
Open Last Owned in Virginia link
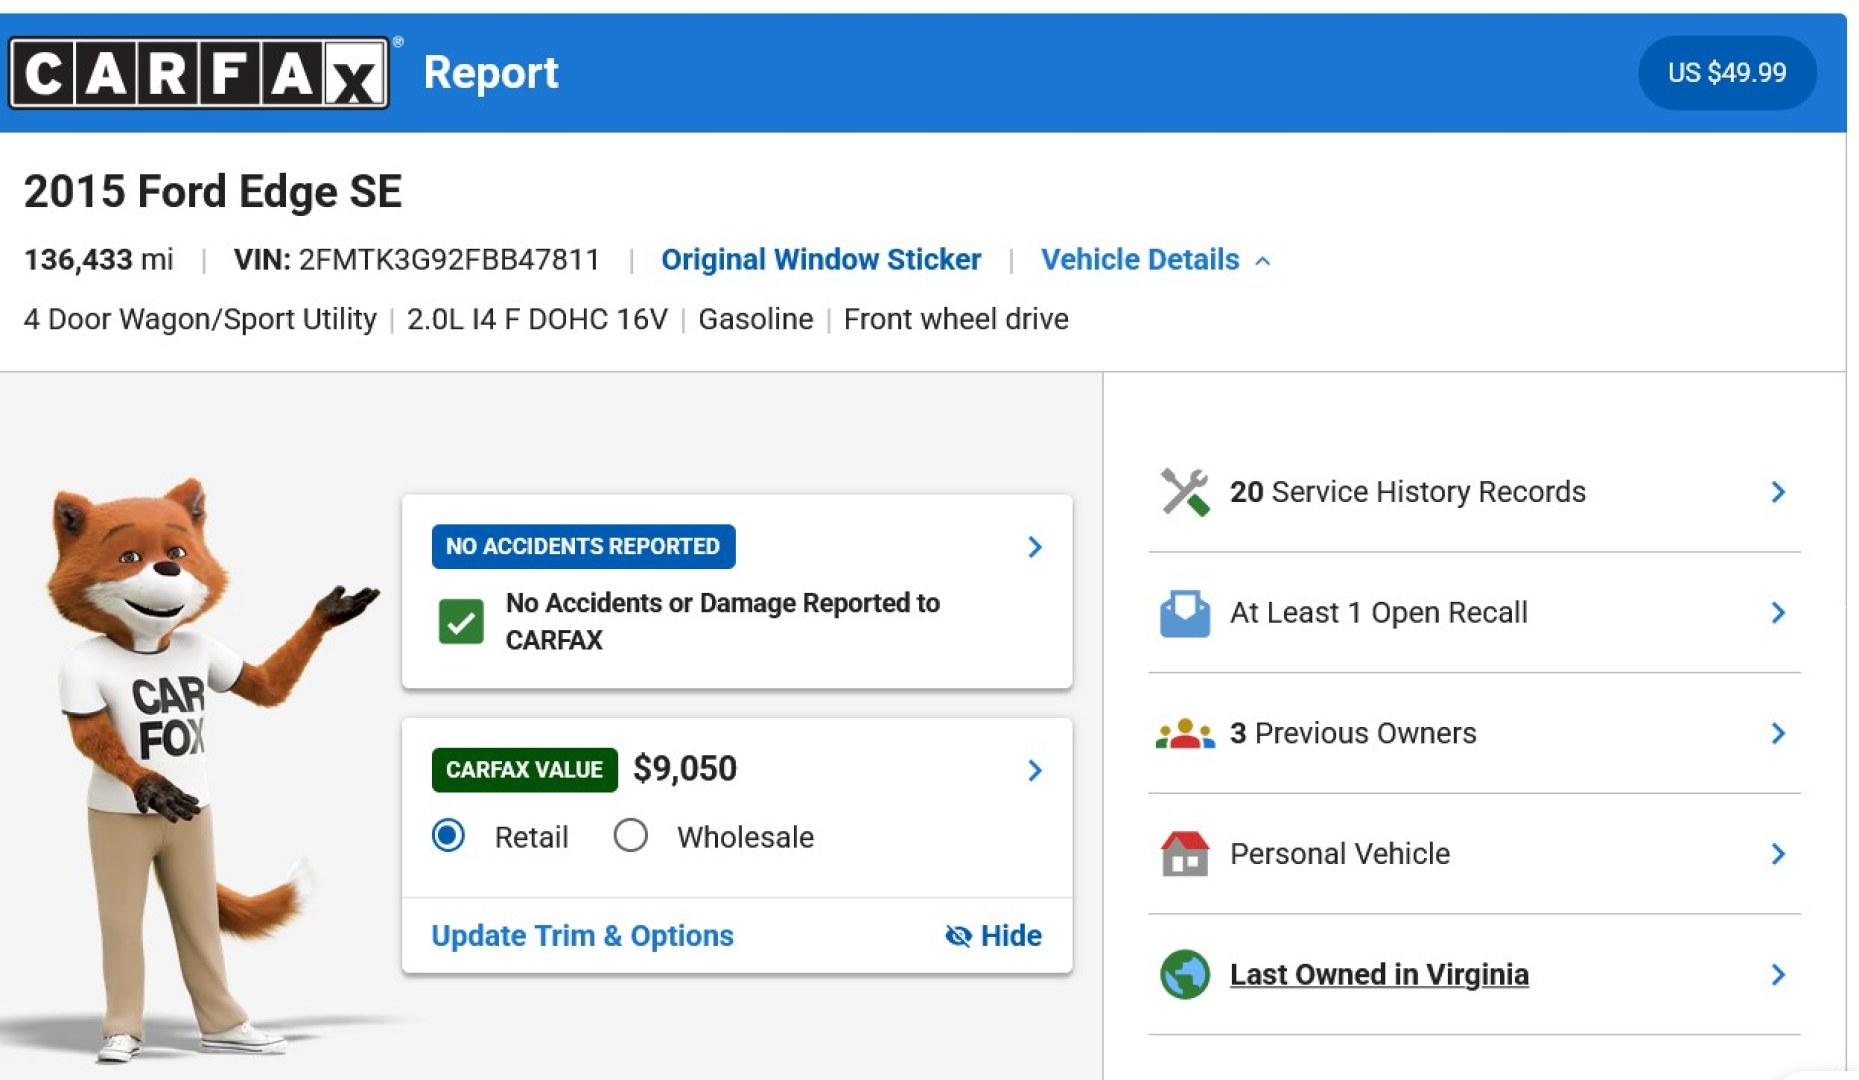coord(1379,975)
